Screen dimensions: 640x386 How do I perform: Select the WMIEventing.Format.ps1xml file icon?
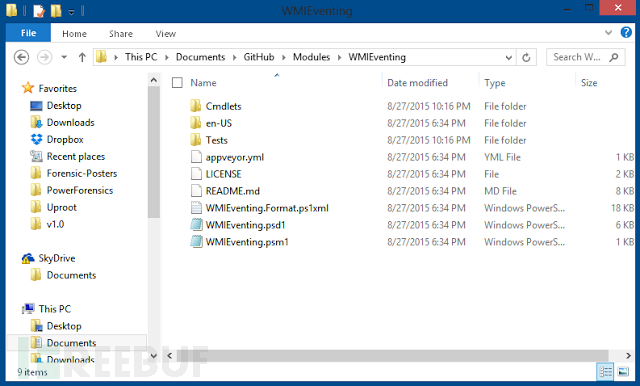(196, 208)
